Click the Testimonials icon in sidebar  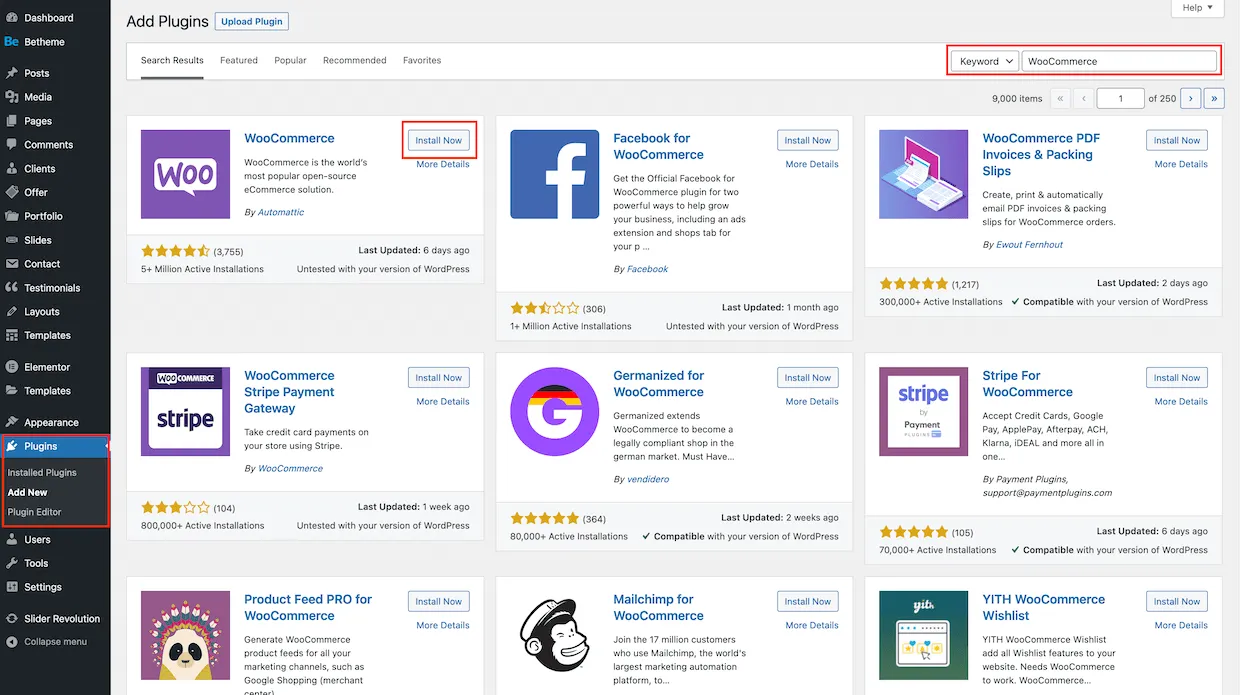(x=12, y=288)
